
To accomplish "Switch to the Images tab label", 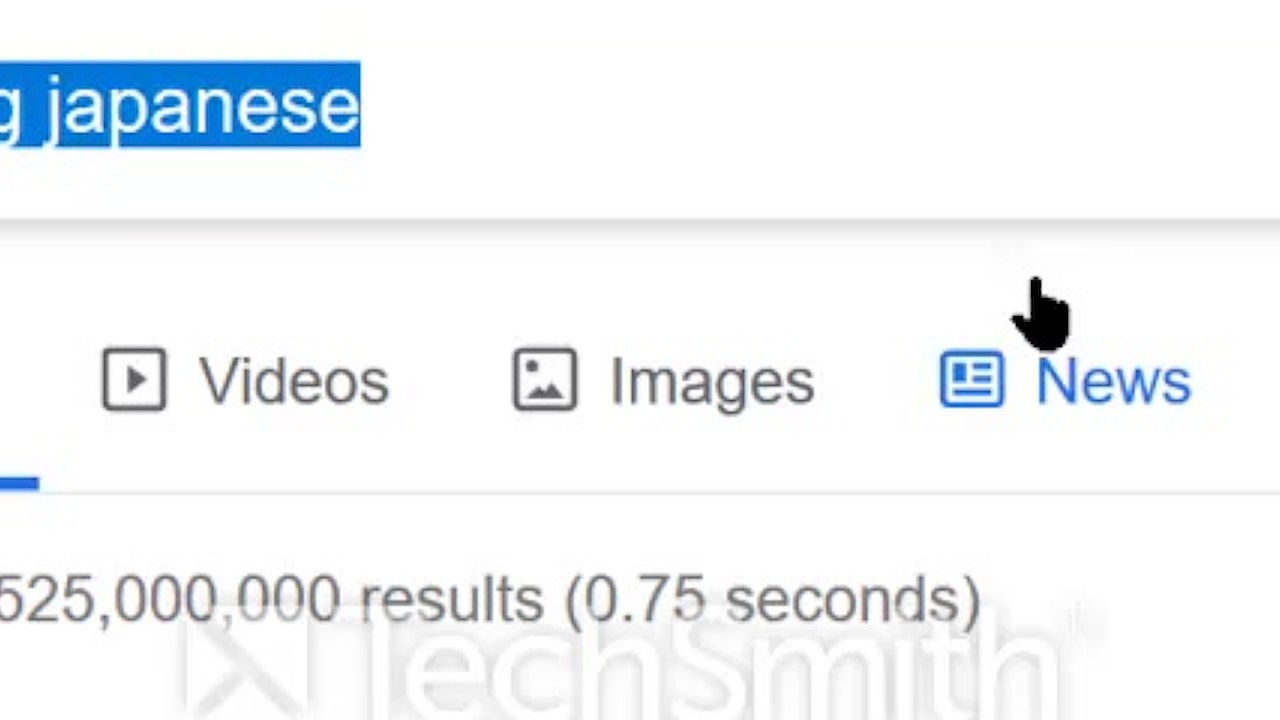I will 712,382.
